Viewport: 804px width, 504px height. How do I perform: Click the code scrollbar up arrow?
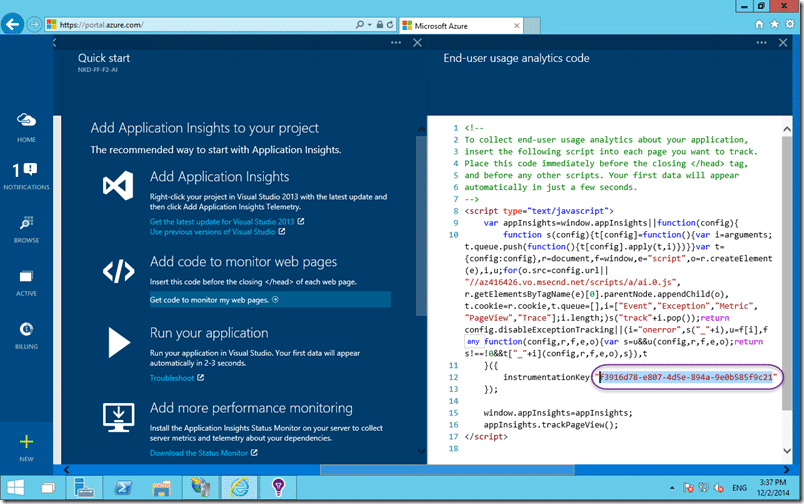click(x=787, y=130)
